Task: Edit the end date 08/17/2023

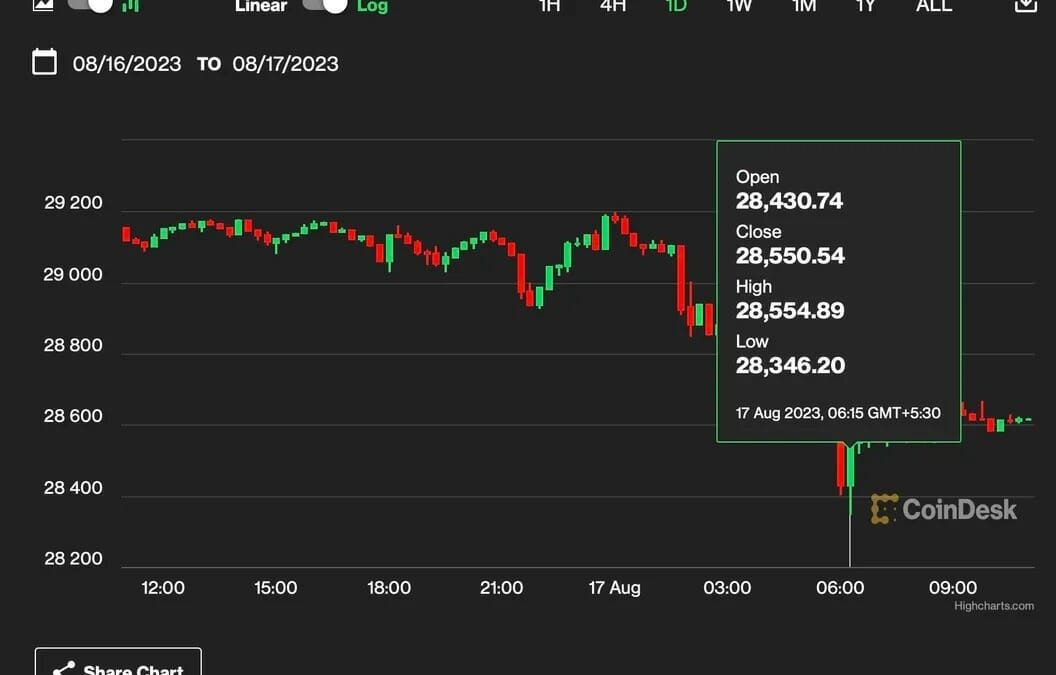Action: pos(285,64)
